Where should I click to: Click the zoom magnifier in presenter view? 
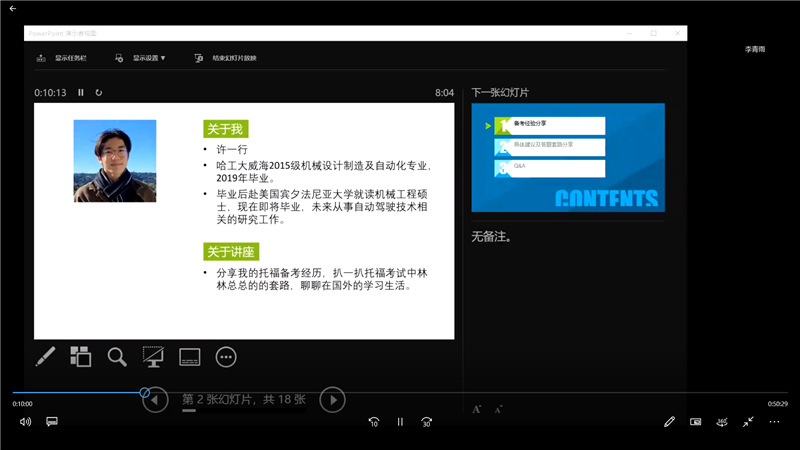(x=117, y=356)
